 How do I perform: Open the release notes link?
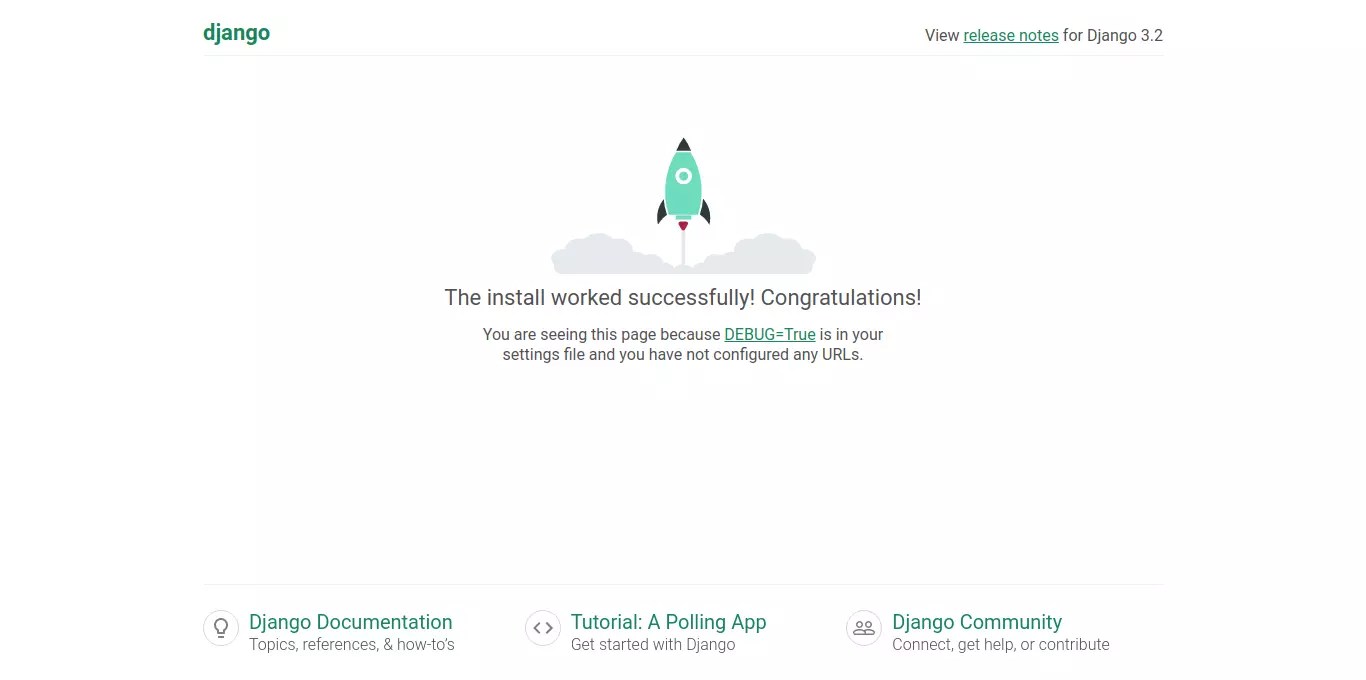pyautogui.click(x=1011, y=35)
